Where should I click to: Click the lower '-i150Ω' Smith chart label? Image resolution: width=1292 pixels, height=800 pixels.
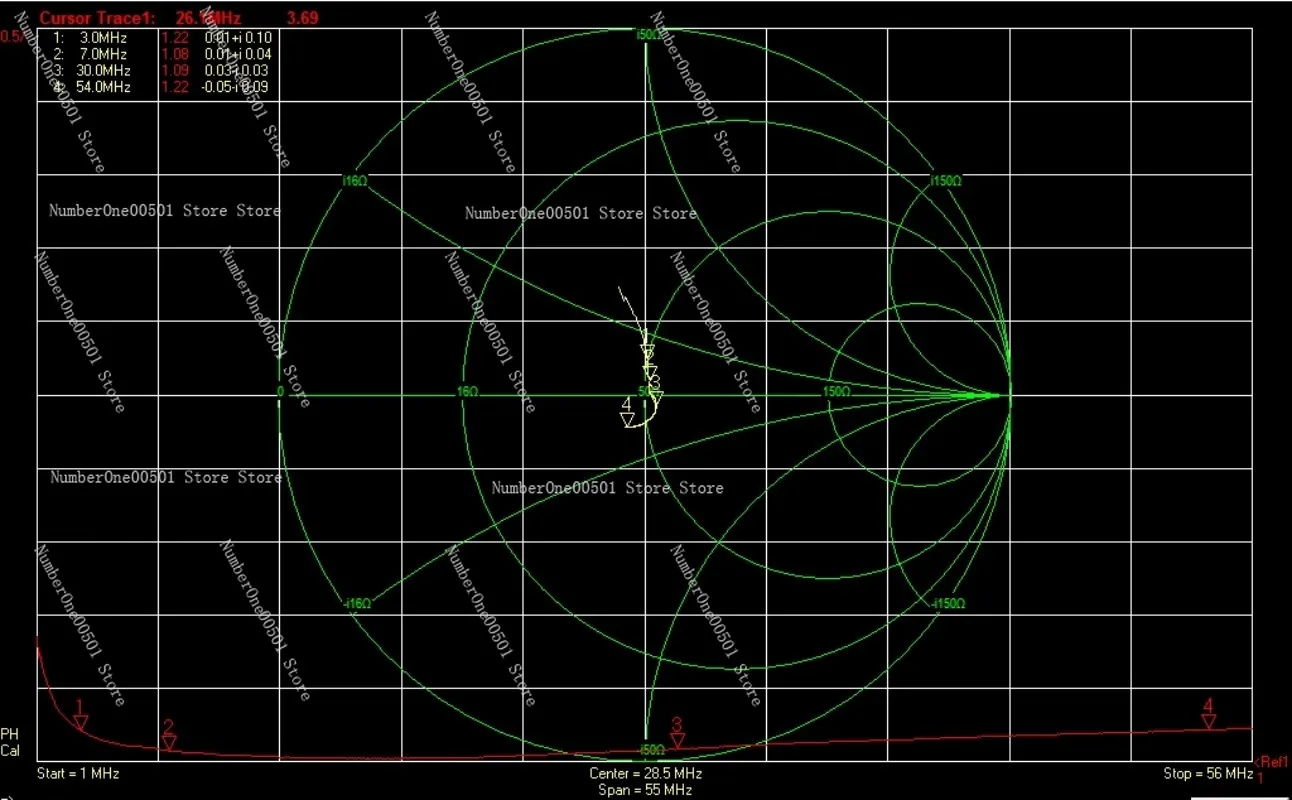[x=947, y=604]
